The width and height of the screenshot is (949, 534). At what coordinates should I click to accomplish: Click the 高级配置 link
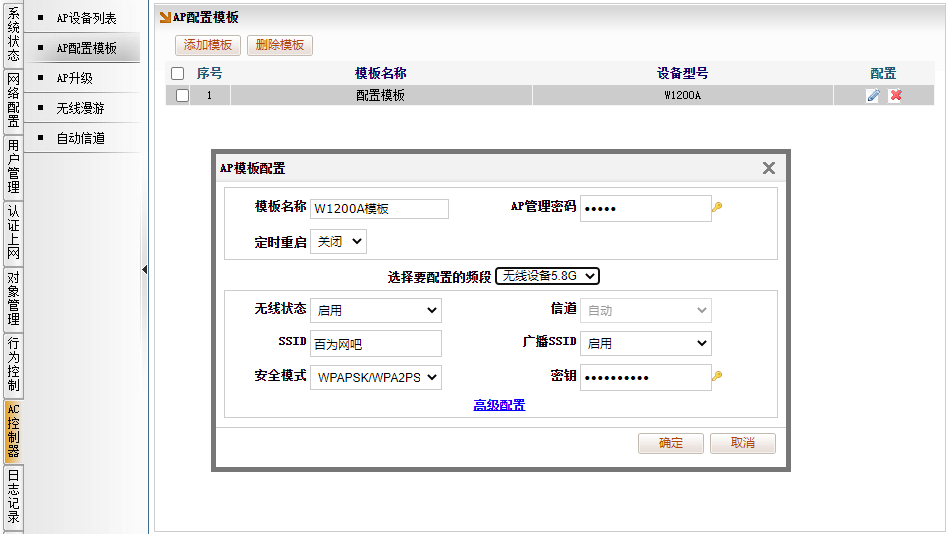pos(499,405)
